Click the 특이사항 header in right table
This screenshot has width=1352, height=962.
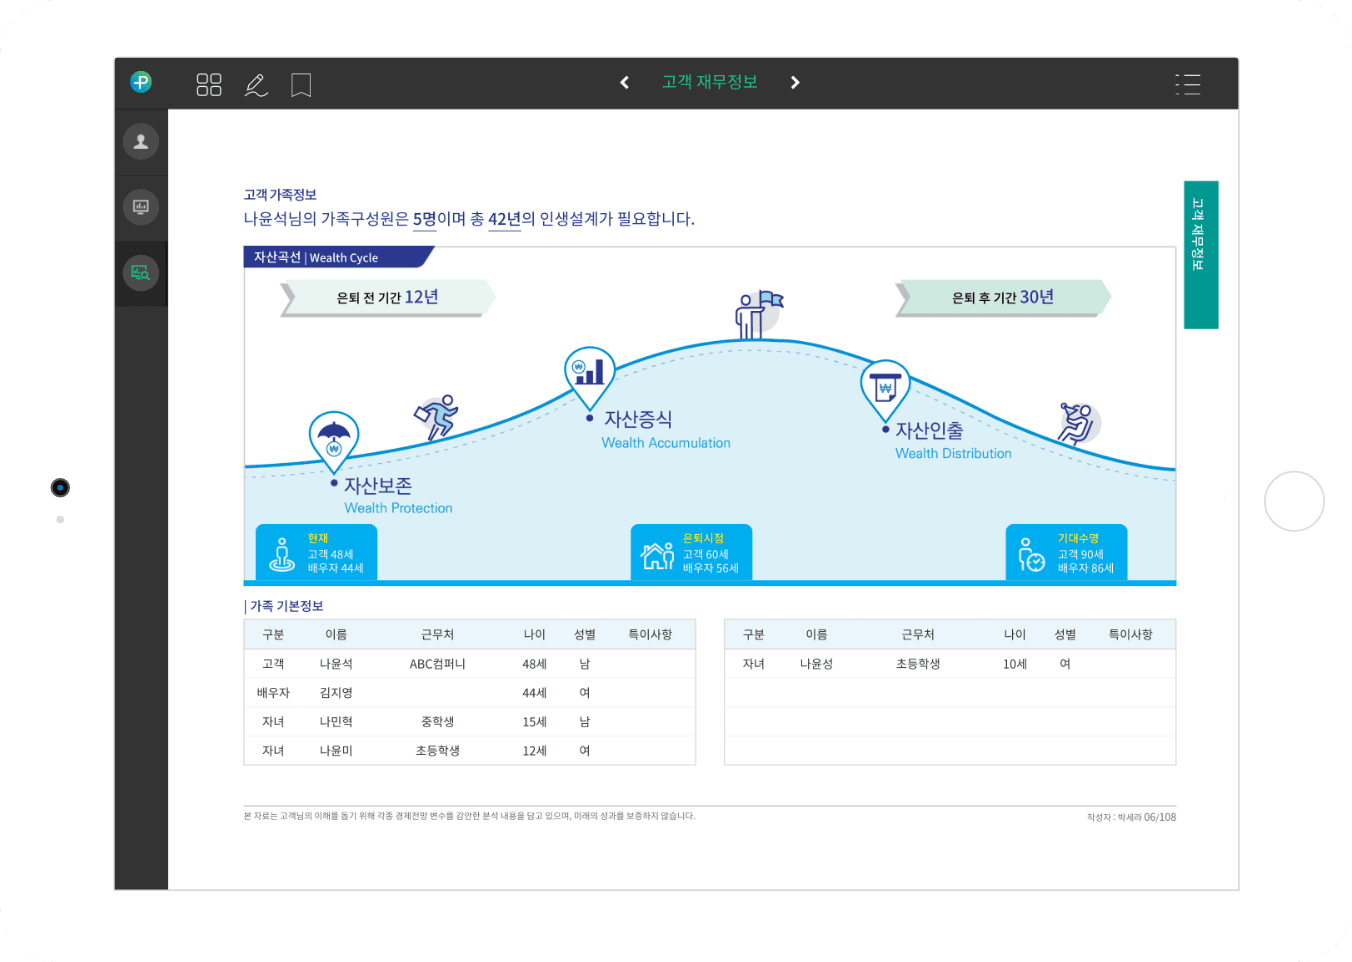(x=1131, y=635)
